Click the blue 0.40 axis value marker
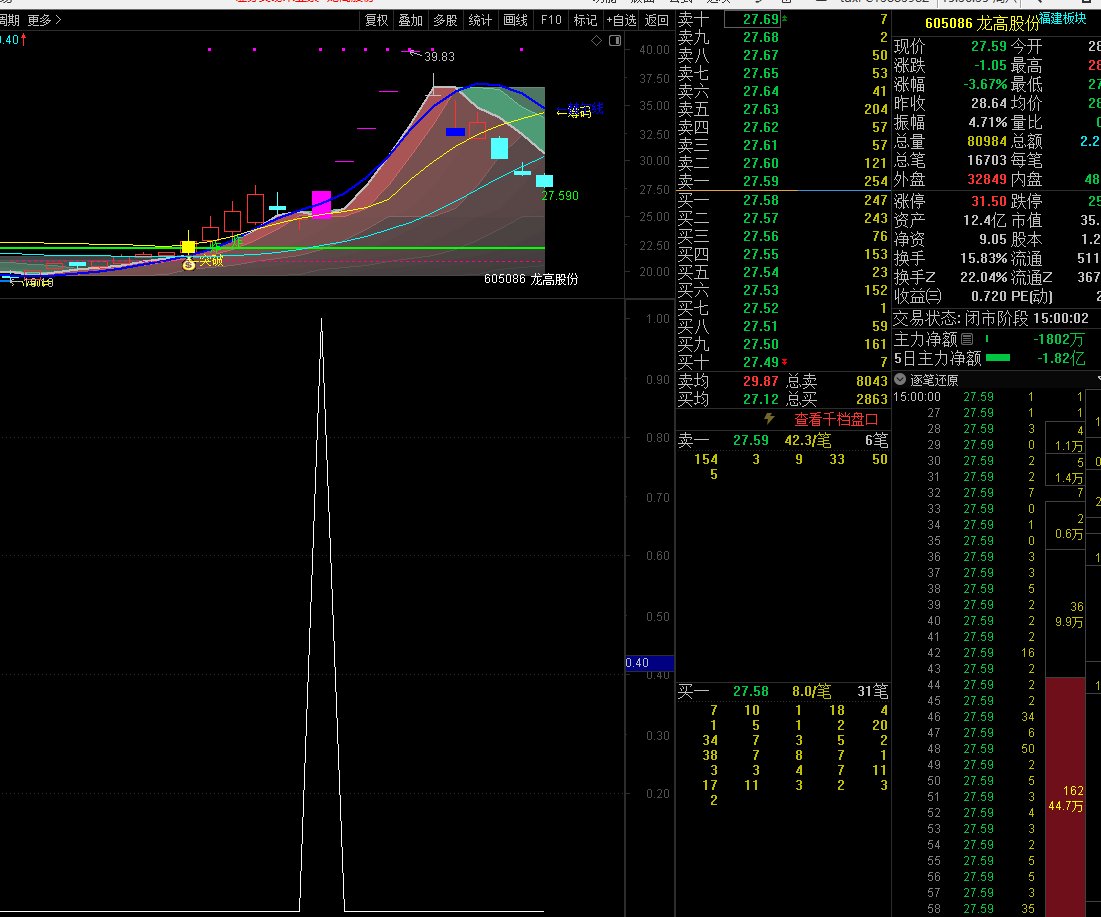Screen dimensions: 1101x917 (x=637, y=663)
